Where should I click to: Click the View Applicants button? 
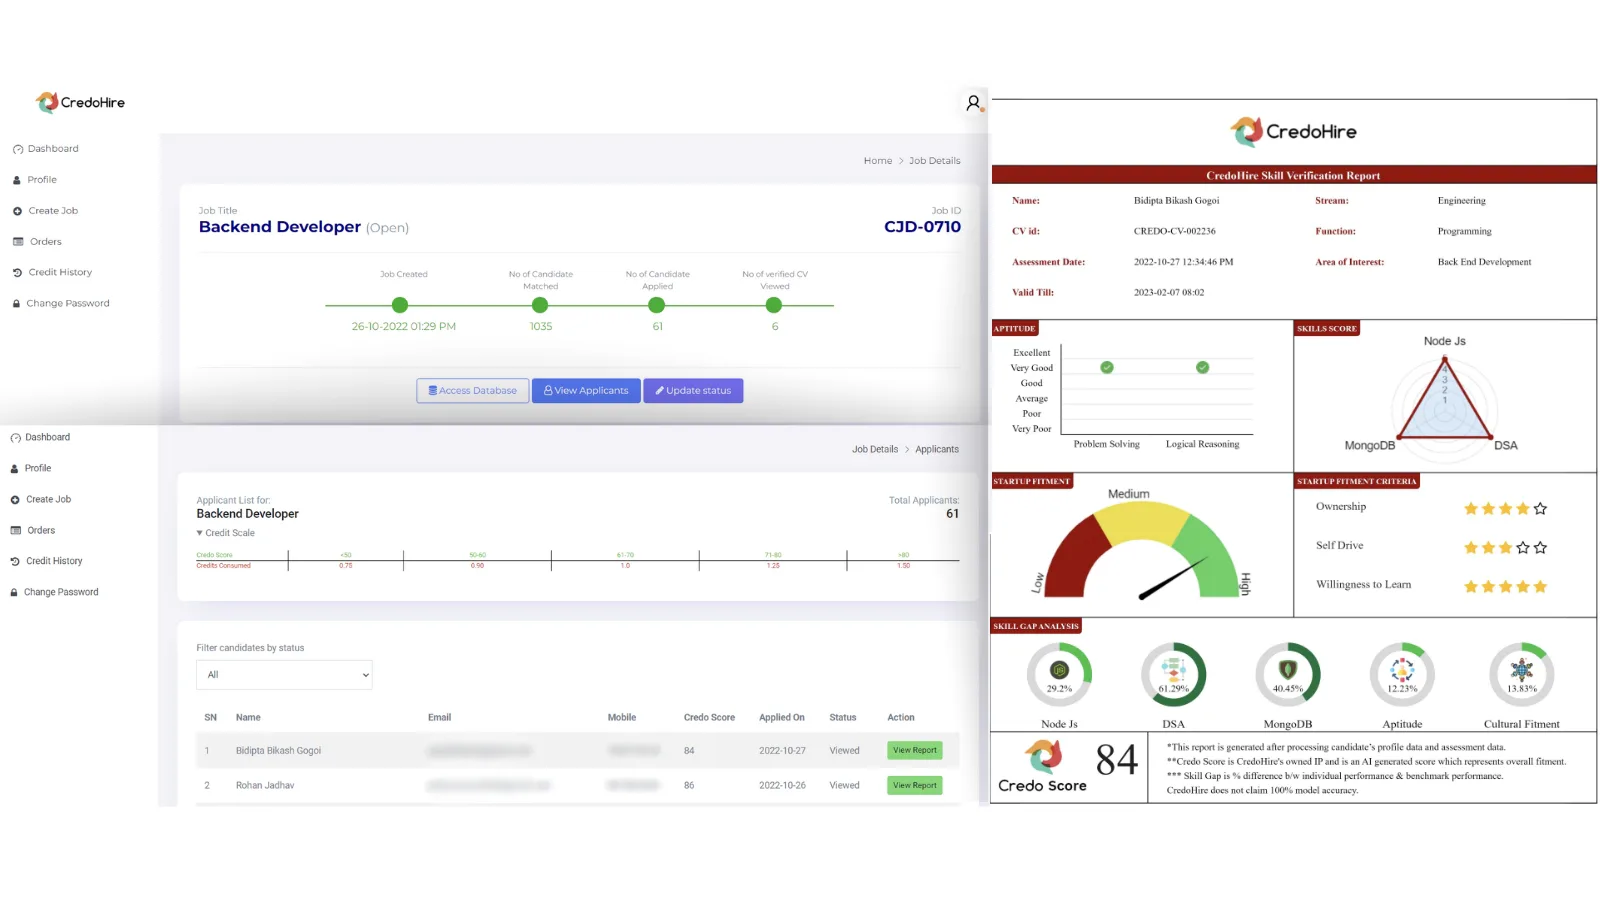point(586,391)
